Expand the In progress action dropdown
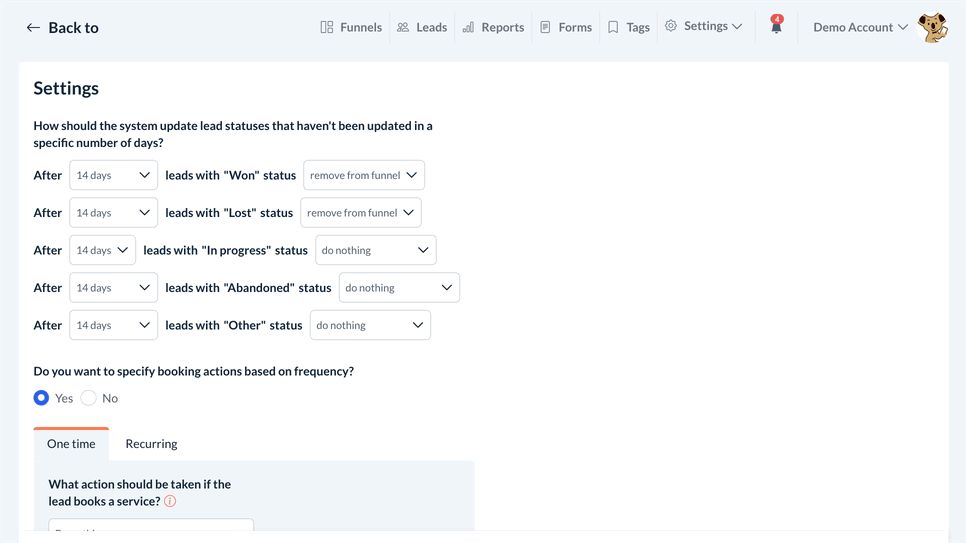The image size is (966, 543). point(375,250)
